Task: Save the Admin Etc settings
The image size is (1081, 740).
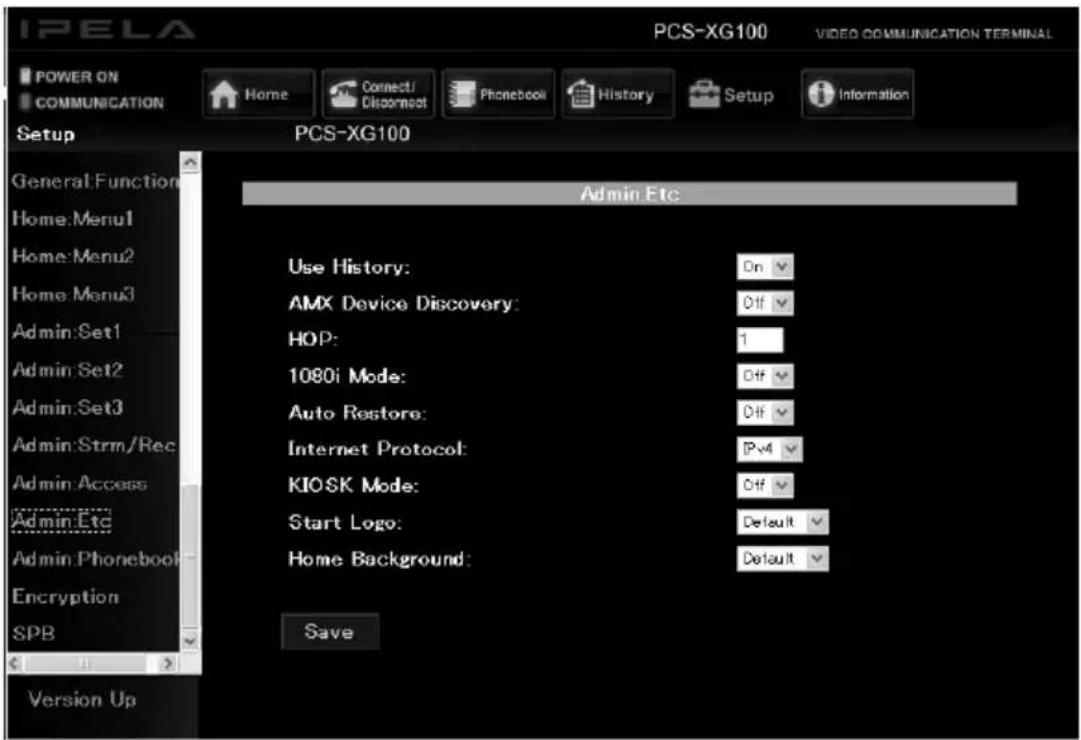Action: pyautogui.click(x=330, y=631)
